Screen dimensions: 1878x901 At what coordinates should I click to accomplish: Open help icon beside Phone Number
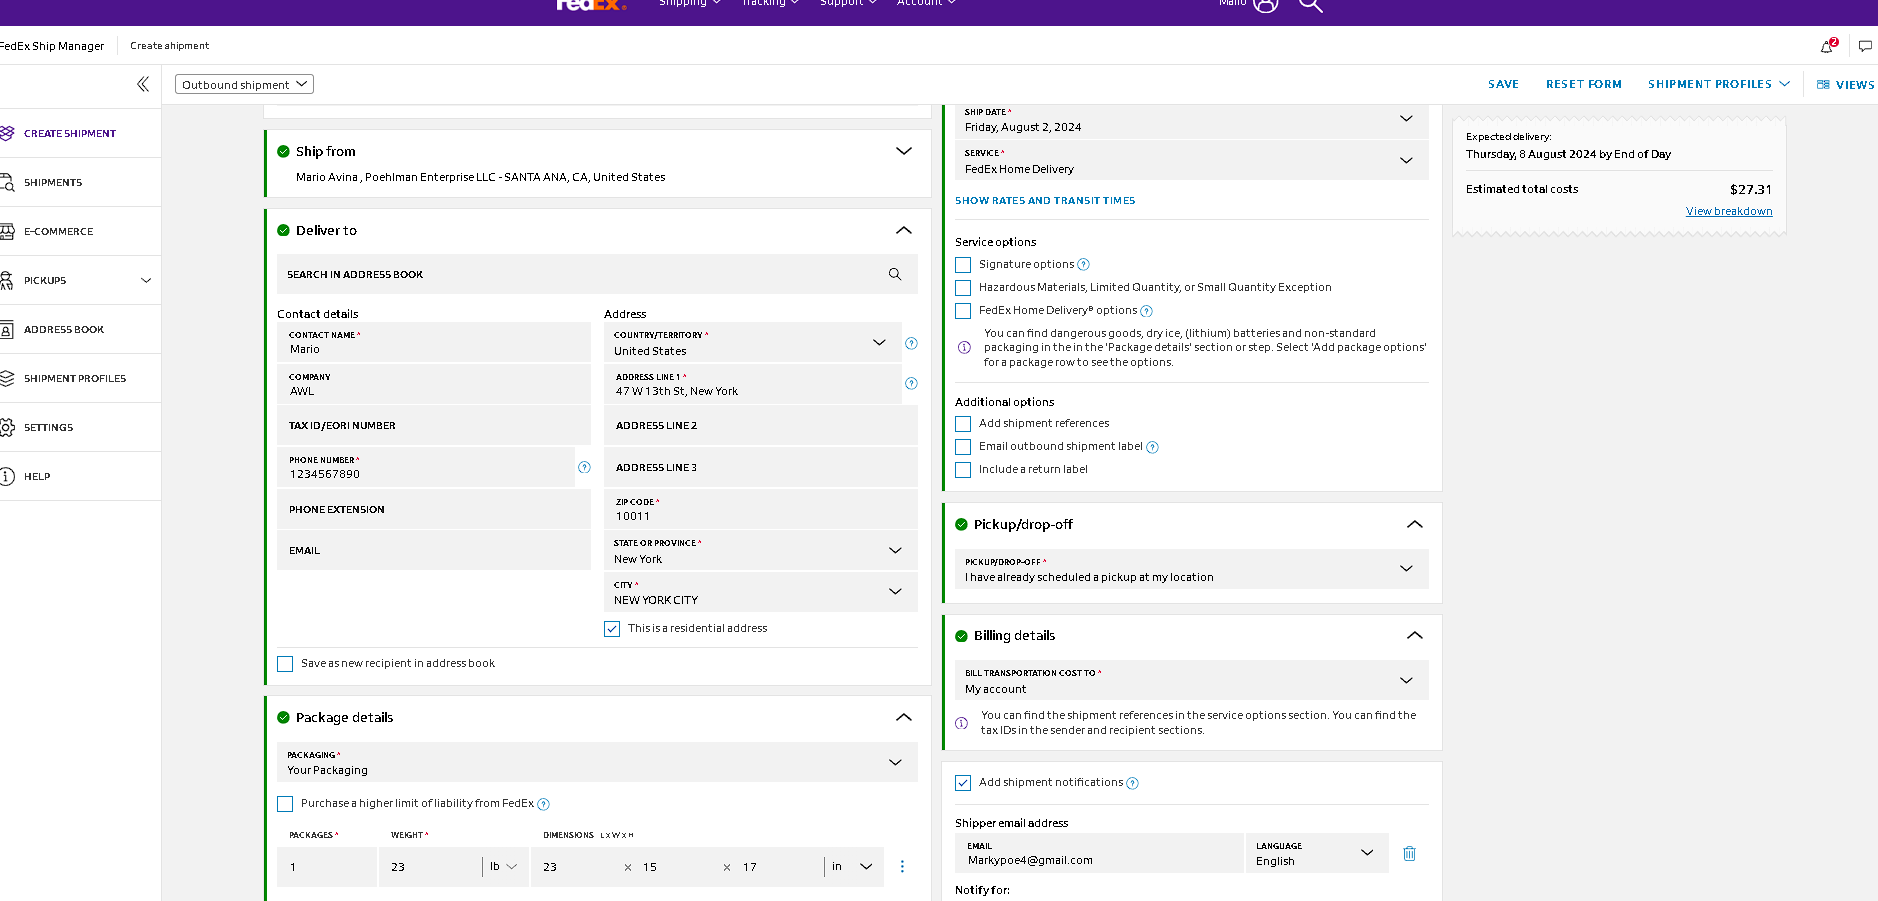(x=584, y=467)
